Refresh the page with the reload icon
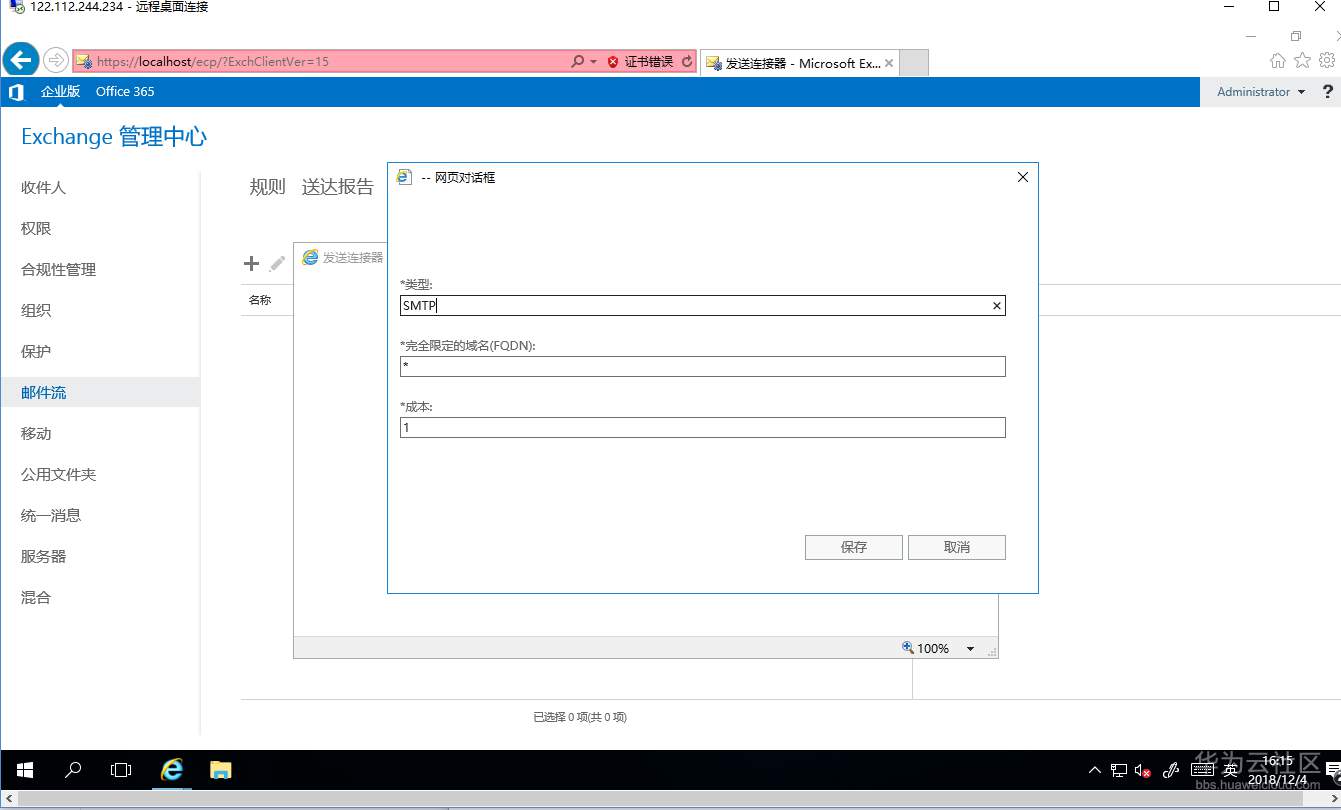1341x810 pixels. pos(687,60)
